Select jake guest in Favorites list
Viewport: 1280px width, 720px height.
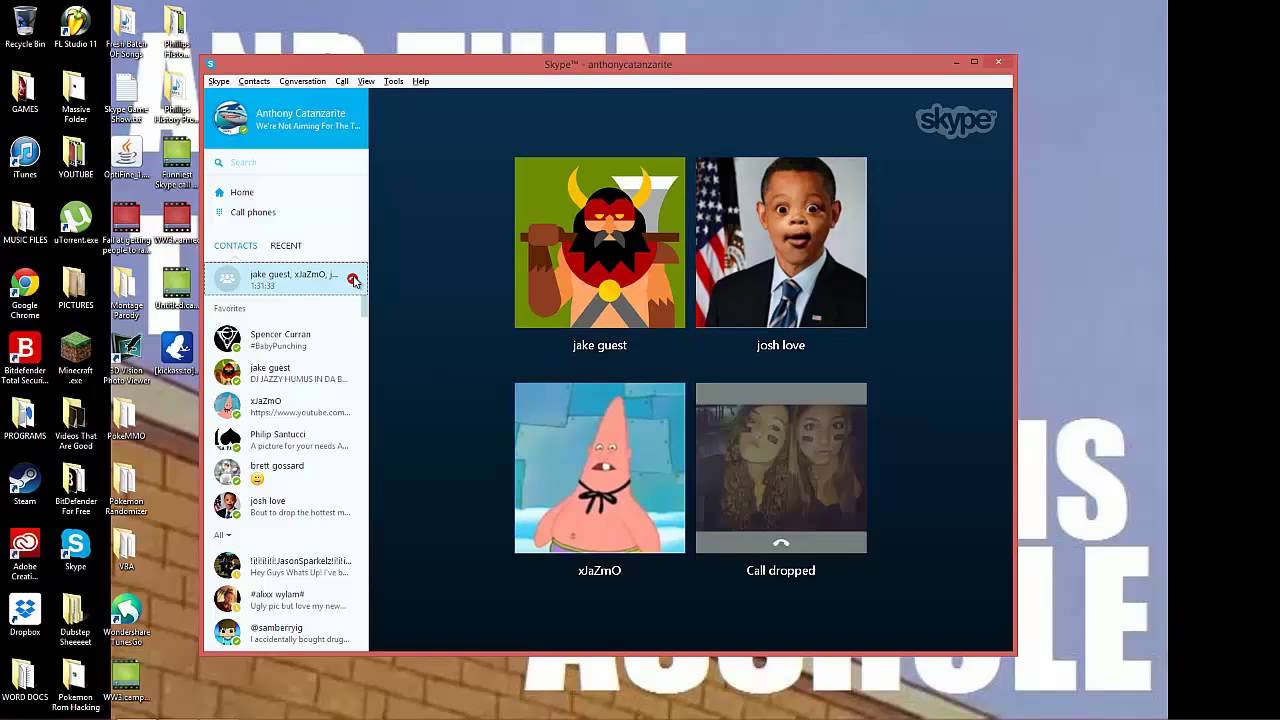(286, 373)
